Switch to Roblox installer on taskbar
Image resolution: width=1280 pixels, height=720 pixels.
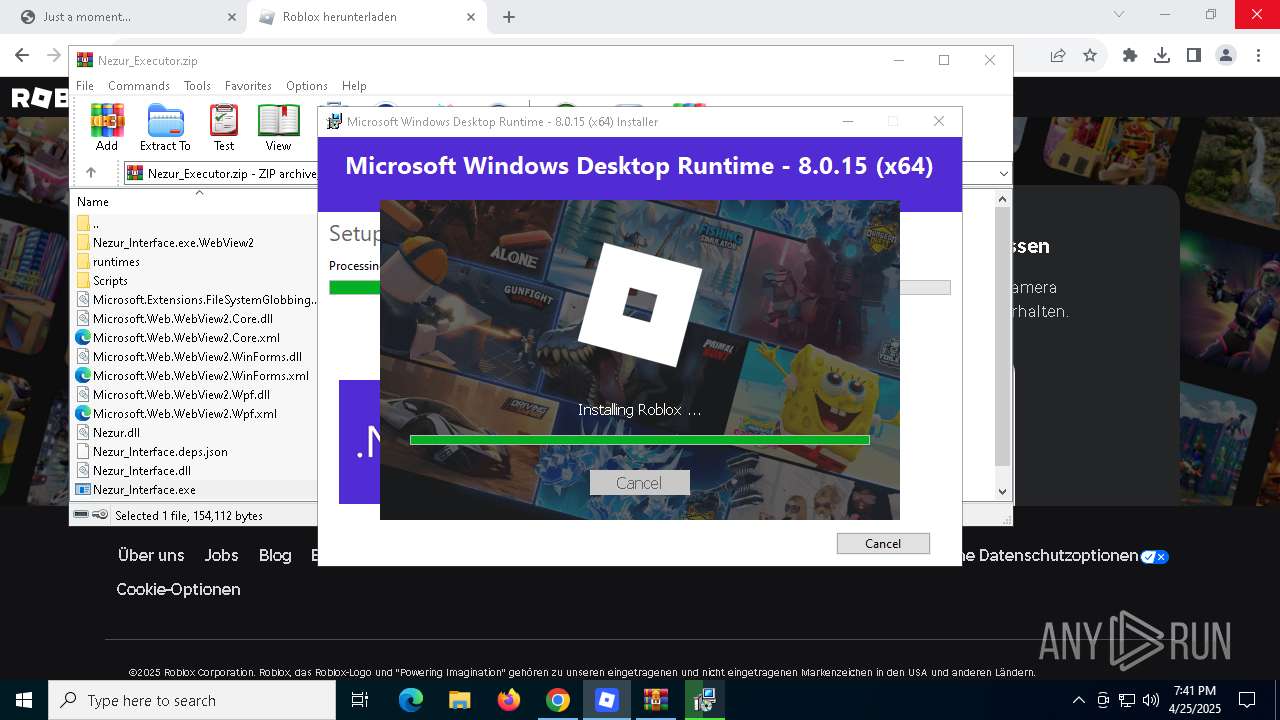click(607, 700)
